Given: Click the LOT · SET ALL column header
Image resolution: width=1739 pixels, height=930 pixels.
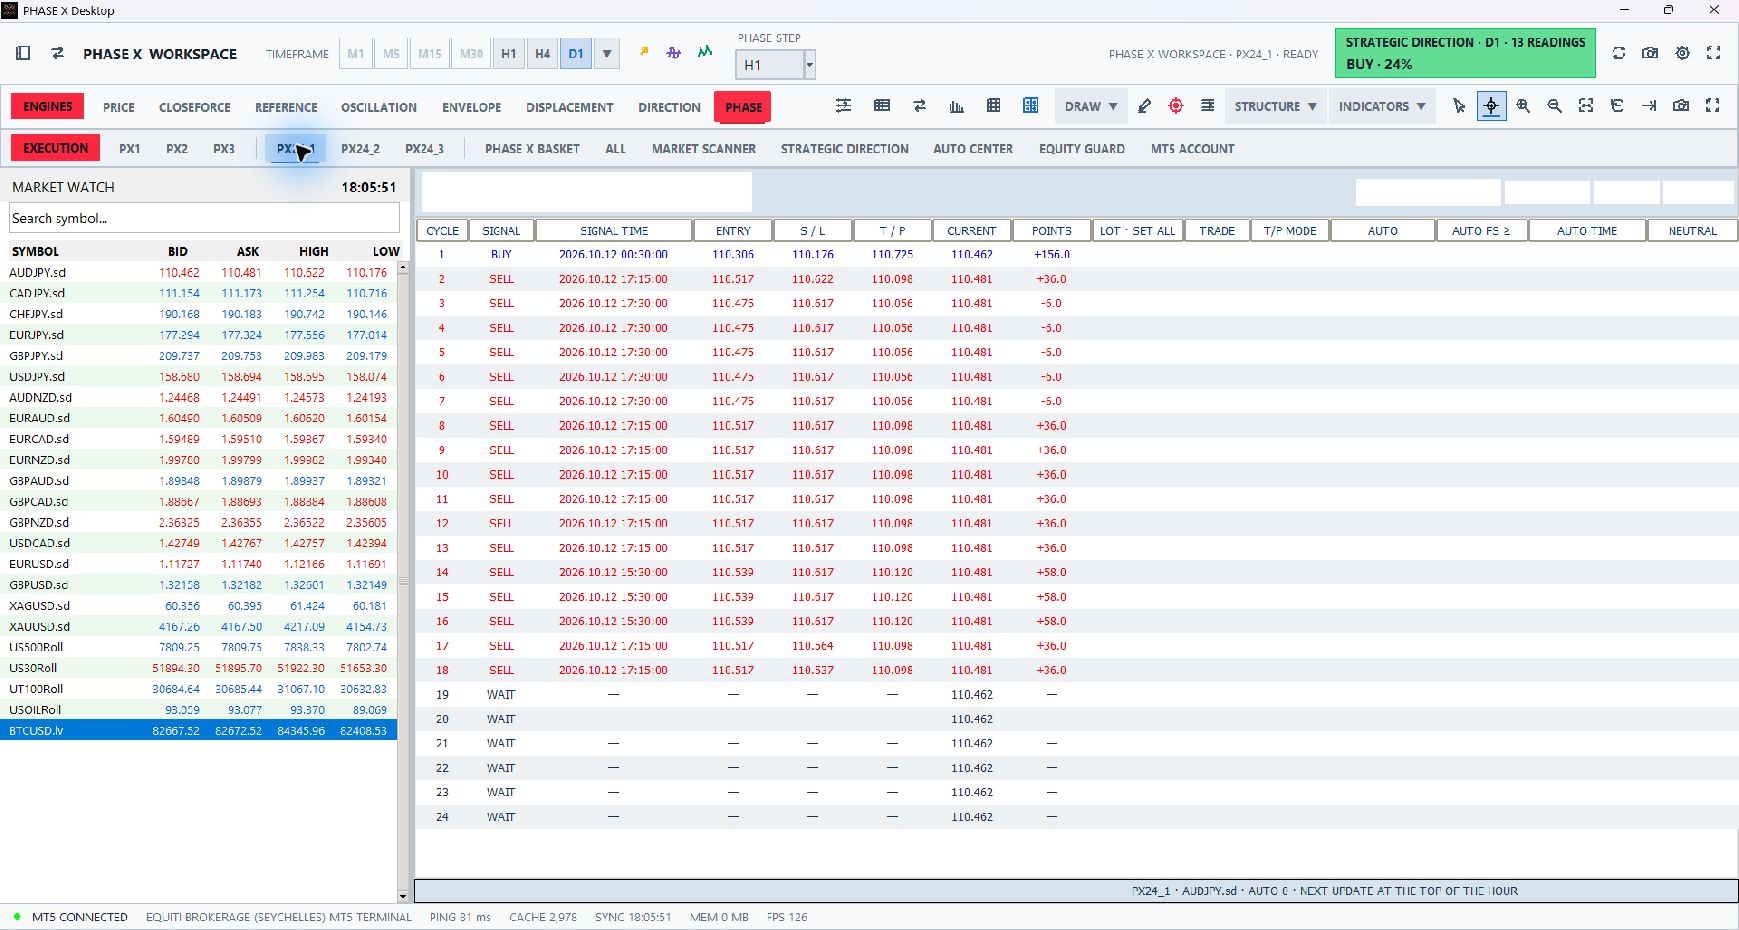Looking at the screenshot, I should [1137, 230].
